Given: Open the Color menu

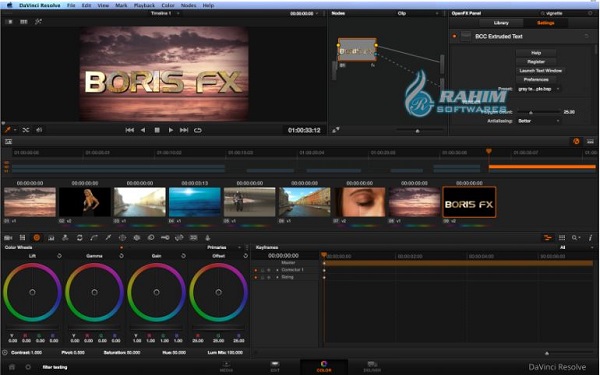Looking at the screenshot, I should tap(168, 5).
